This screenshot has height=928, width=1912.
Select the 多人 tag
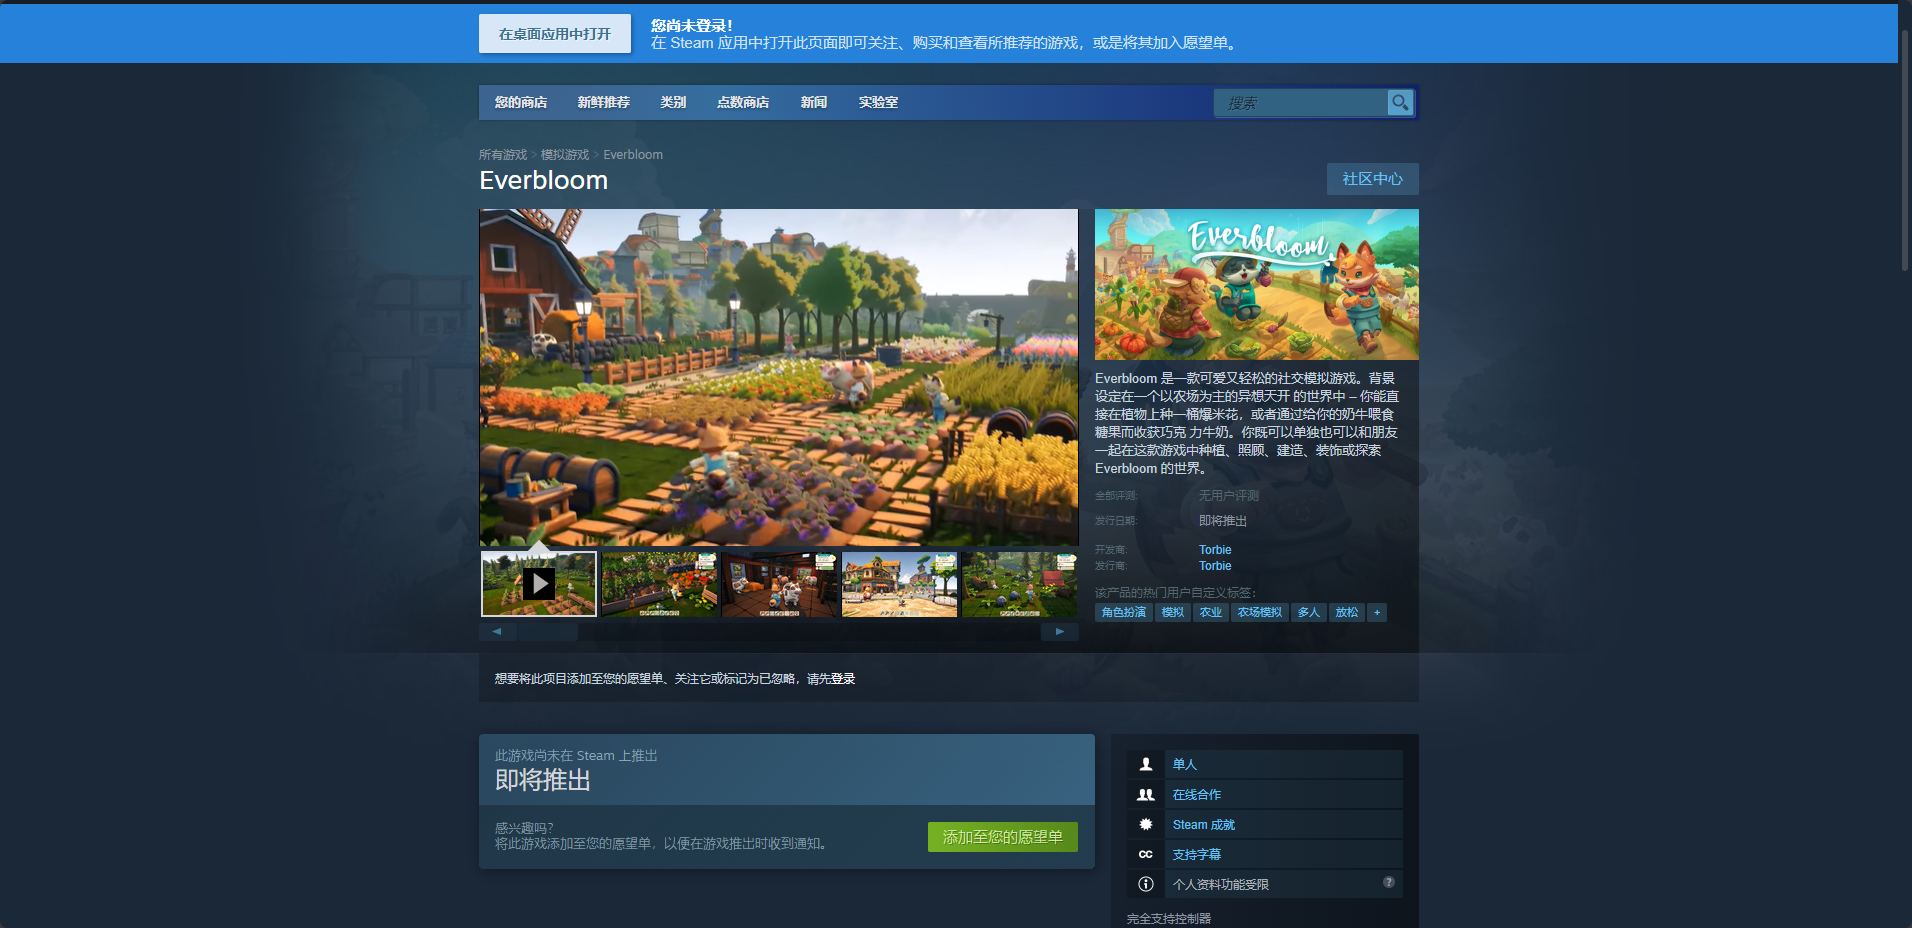(1308, 612)
